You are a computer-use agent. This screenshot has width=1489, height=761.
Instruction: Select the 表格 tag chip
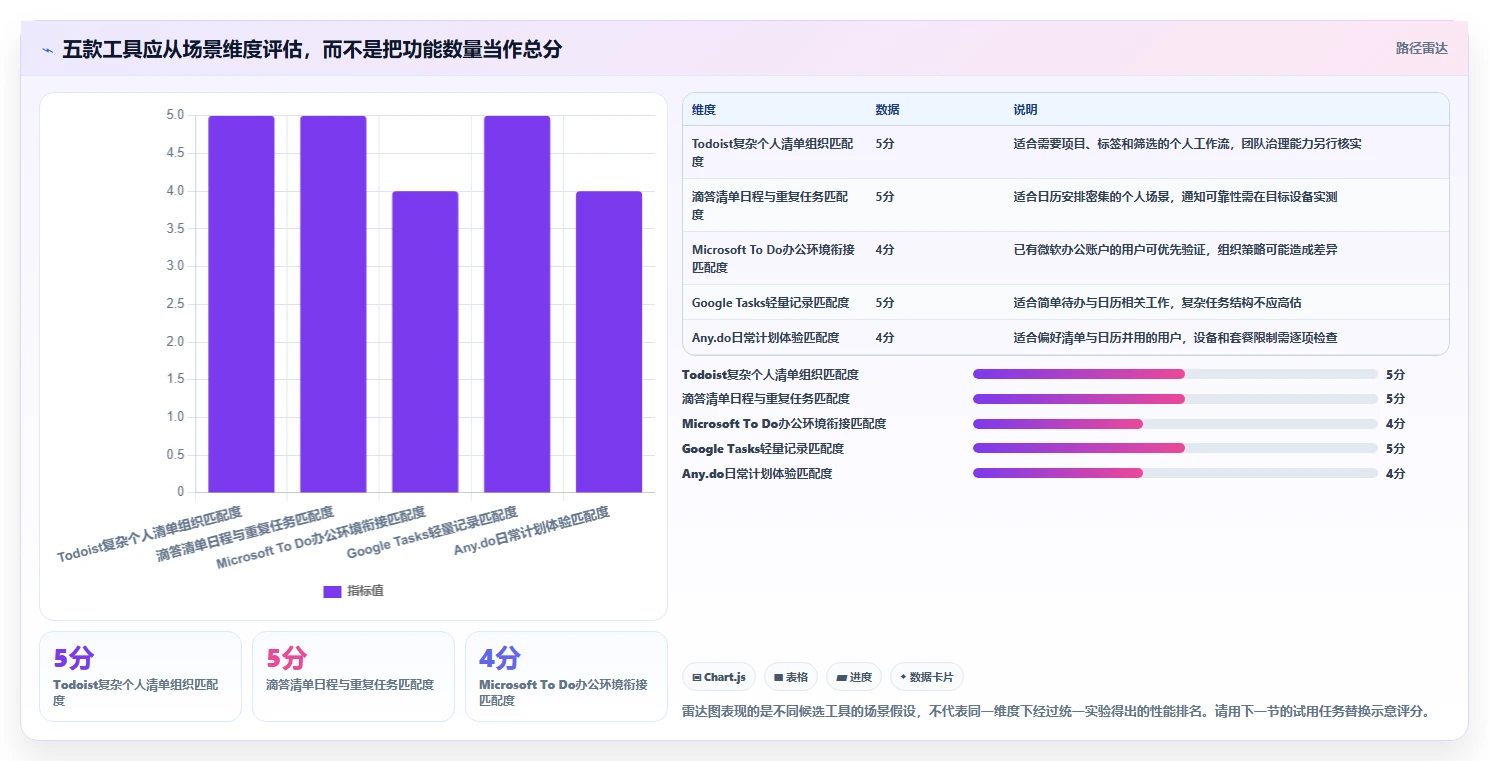click(x=791, y=677)
